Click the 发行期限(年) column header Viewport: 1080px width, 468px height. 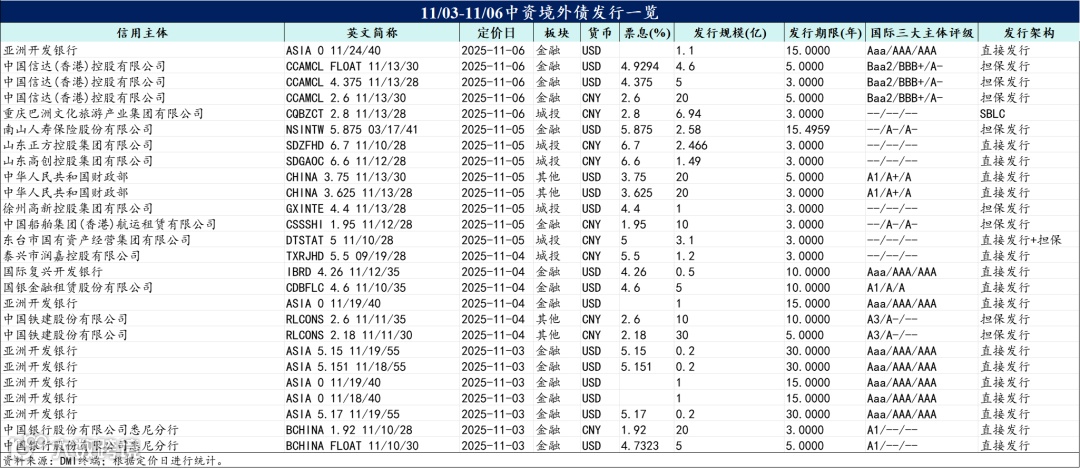824,32
